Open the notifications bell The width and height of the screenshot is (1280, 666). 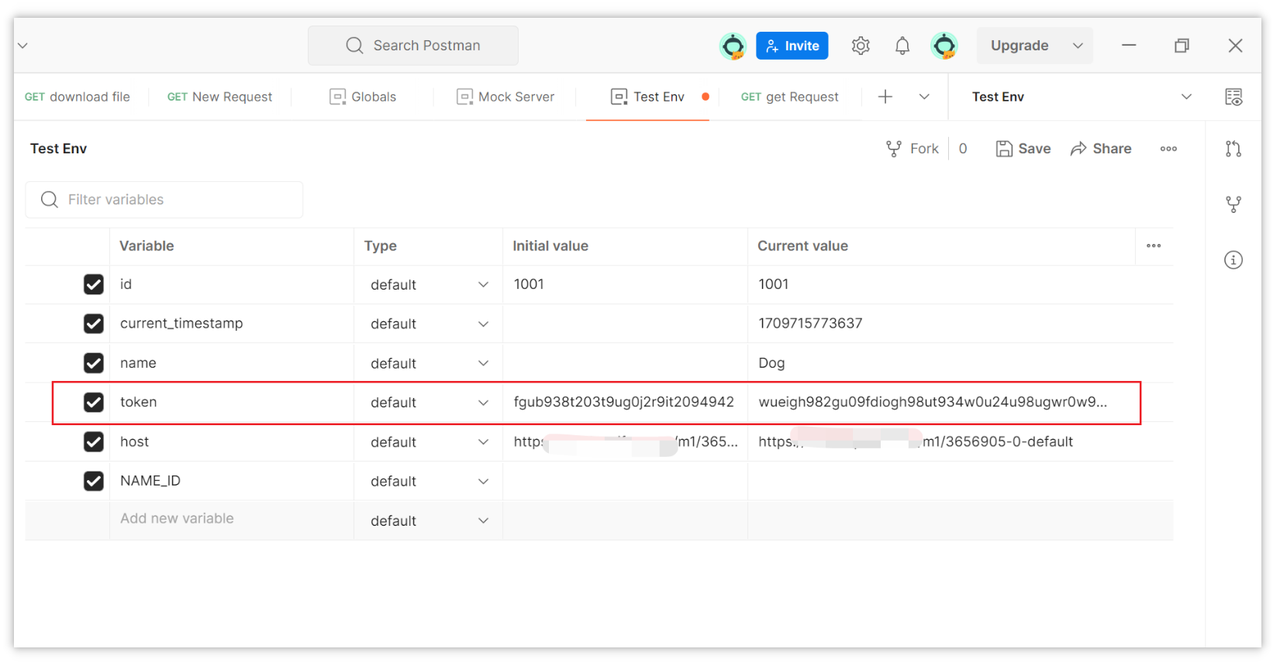[x=902, y=46]
